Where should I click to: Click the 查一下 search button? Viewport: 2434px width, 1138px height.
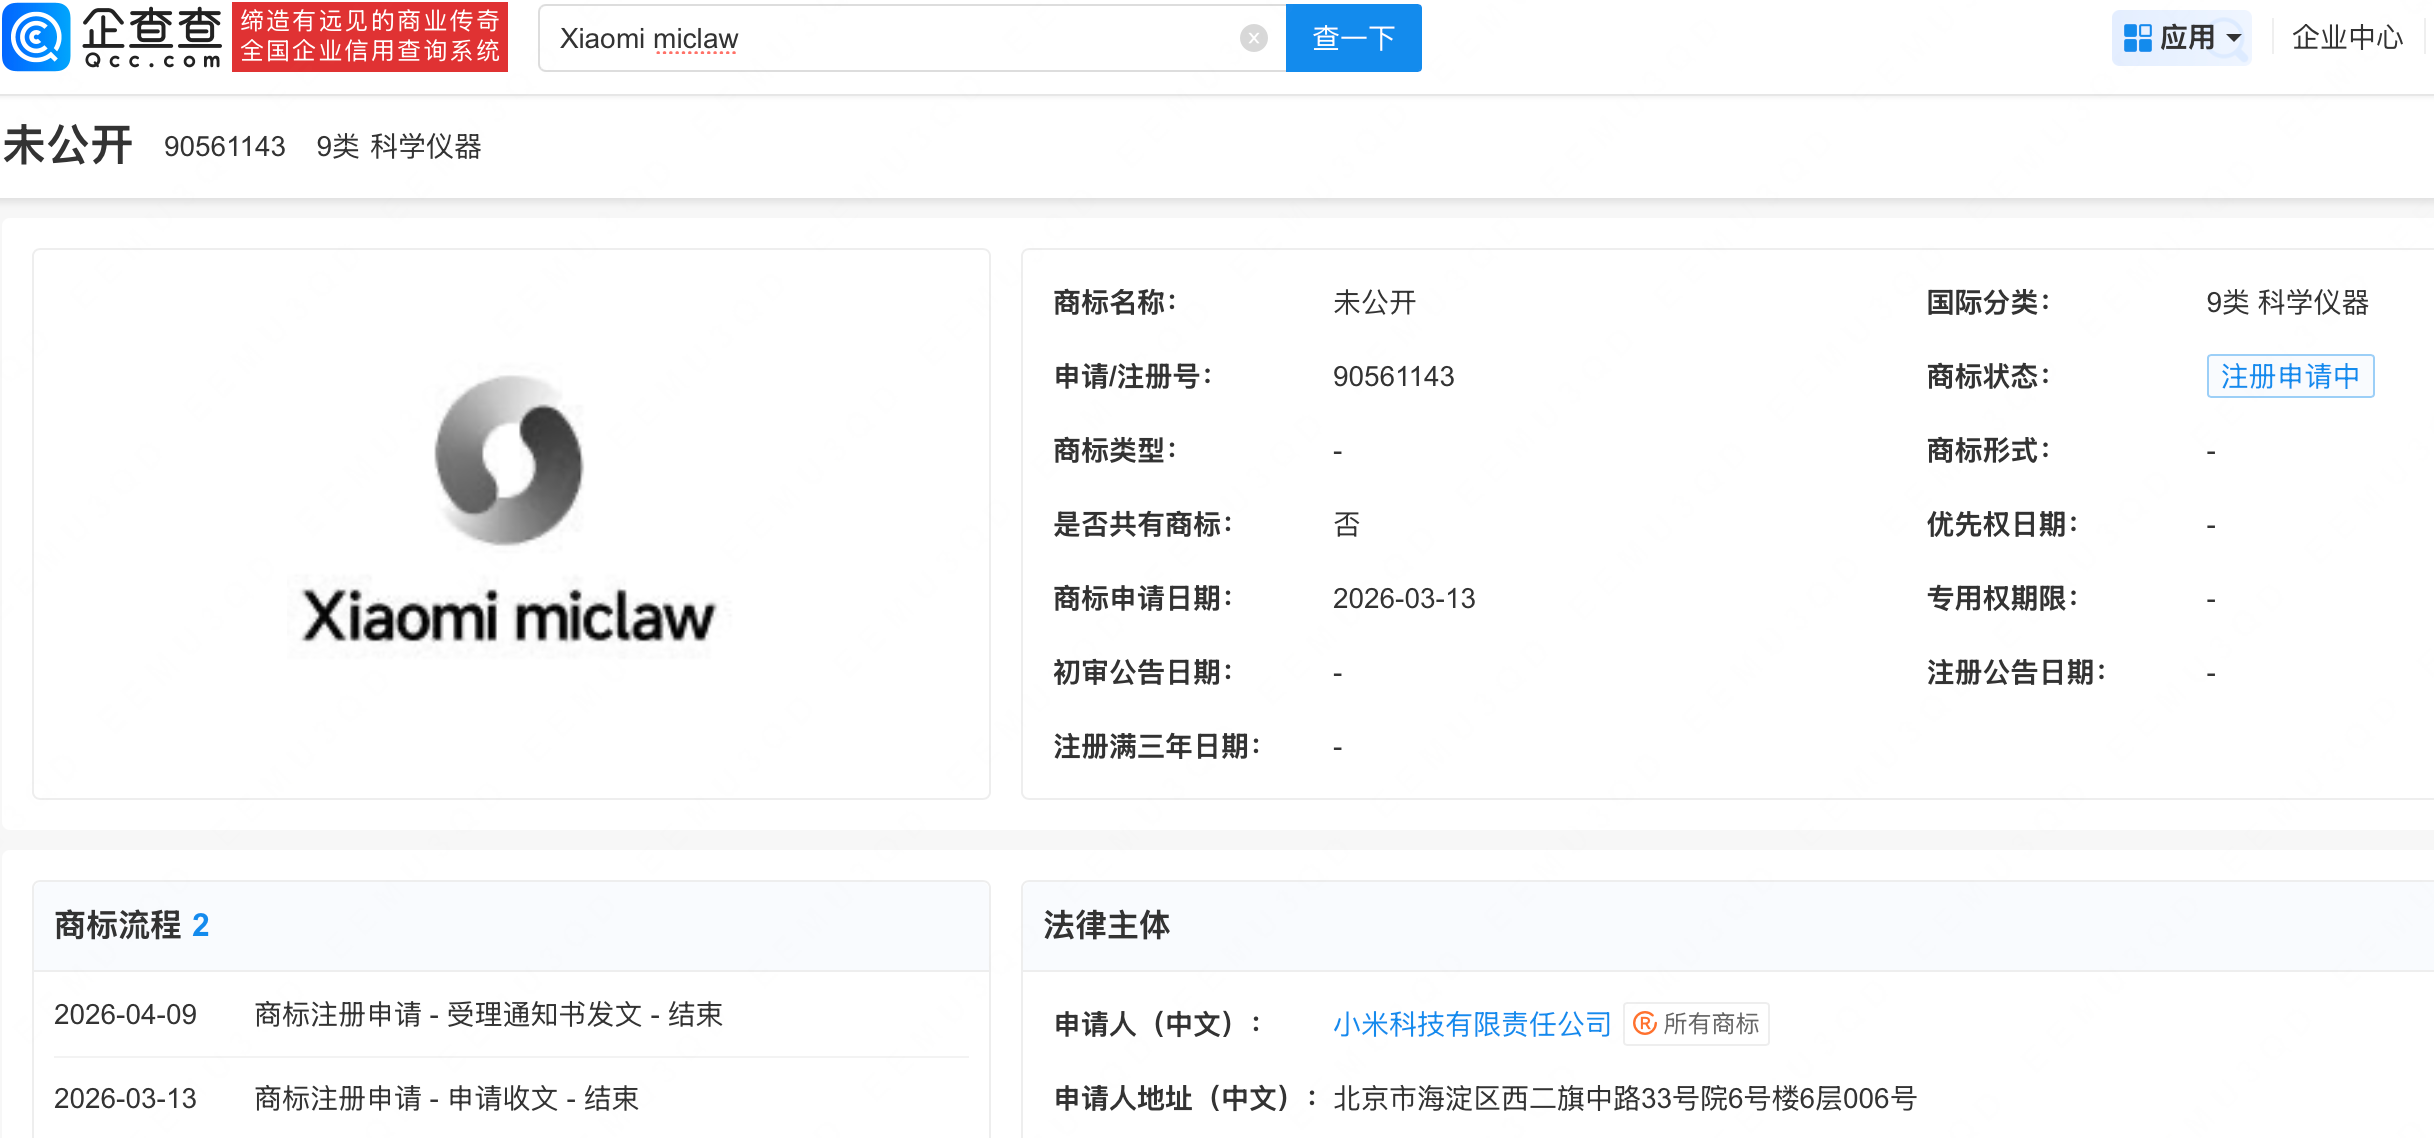pos(1352,38)
